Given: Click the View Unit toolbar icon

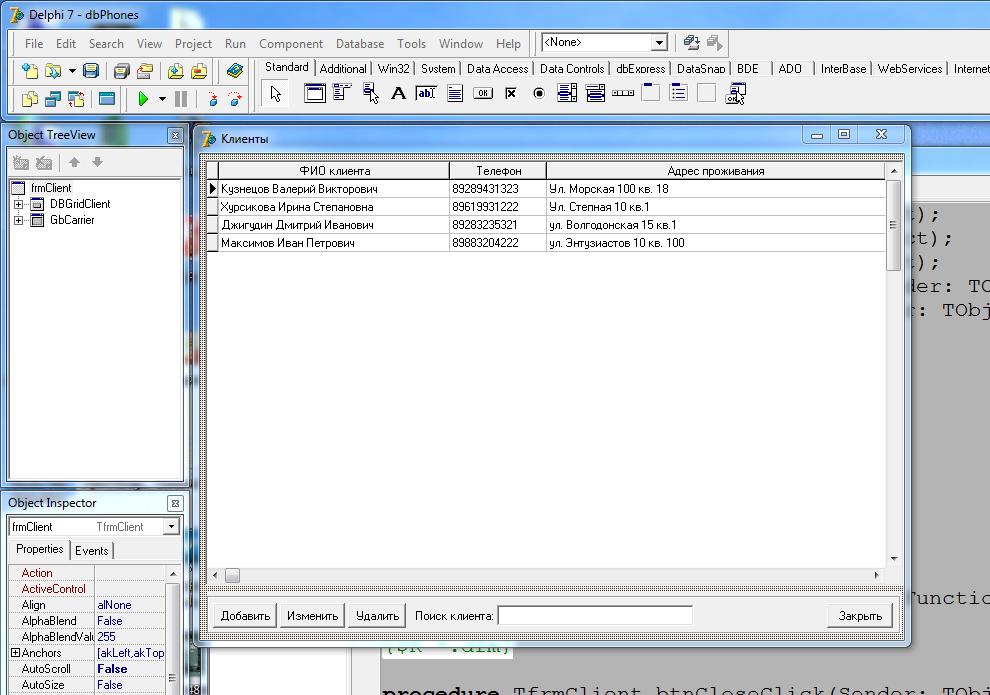Looking at the screenshot, I should (30, 99).
